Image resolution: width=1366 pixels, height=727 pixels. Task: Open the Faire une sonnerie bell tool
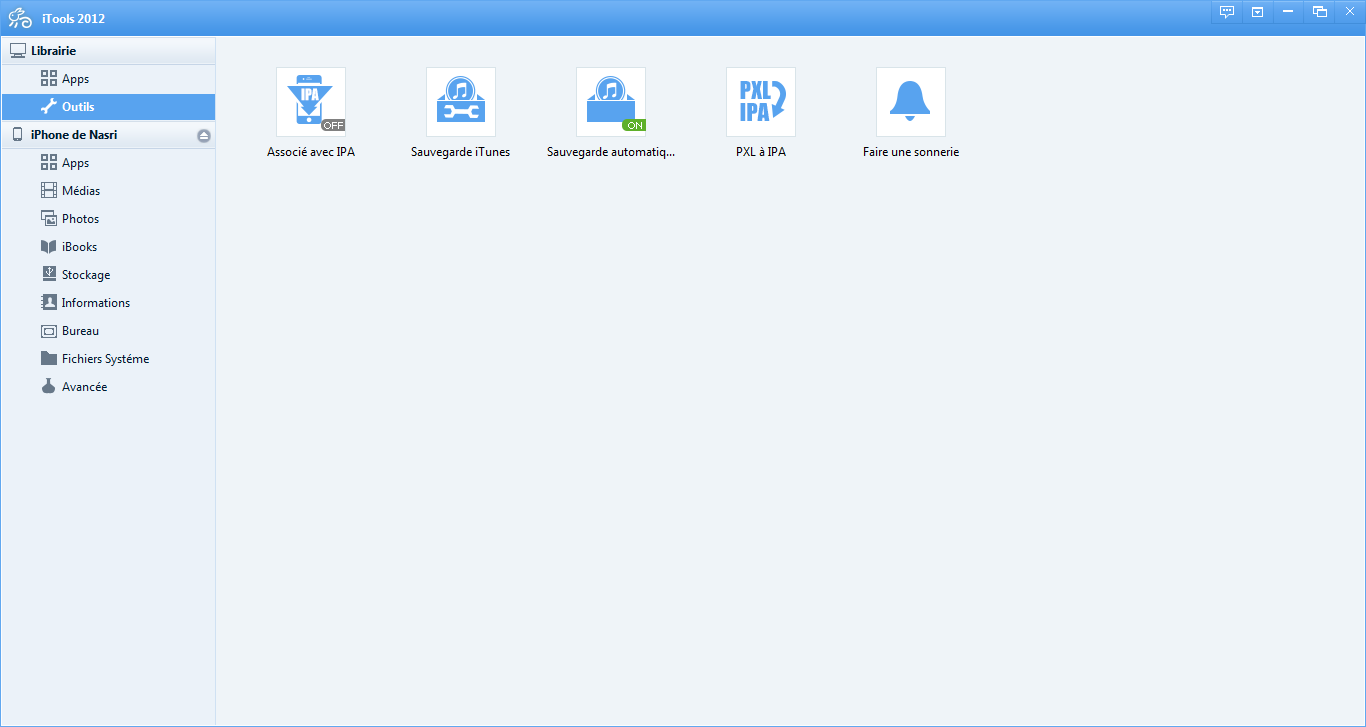(x=911, y=102)
